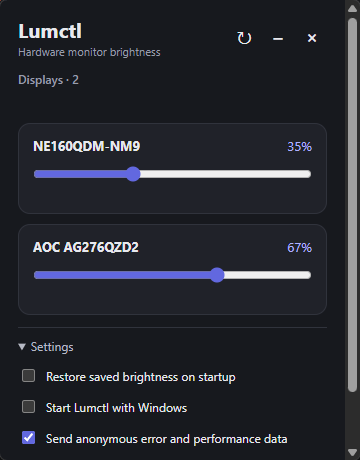Set NE160QDM-NM9 slider track to maximum end
This screenshot has height=460, width=360.
309,174
